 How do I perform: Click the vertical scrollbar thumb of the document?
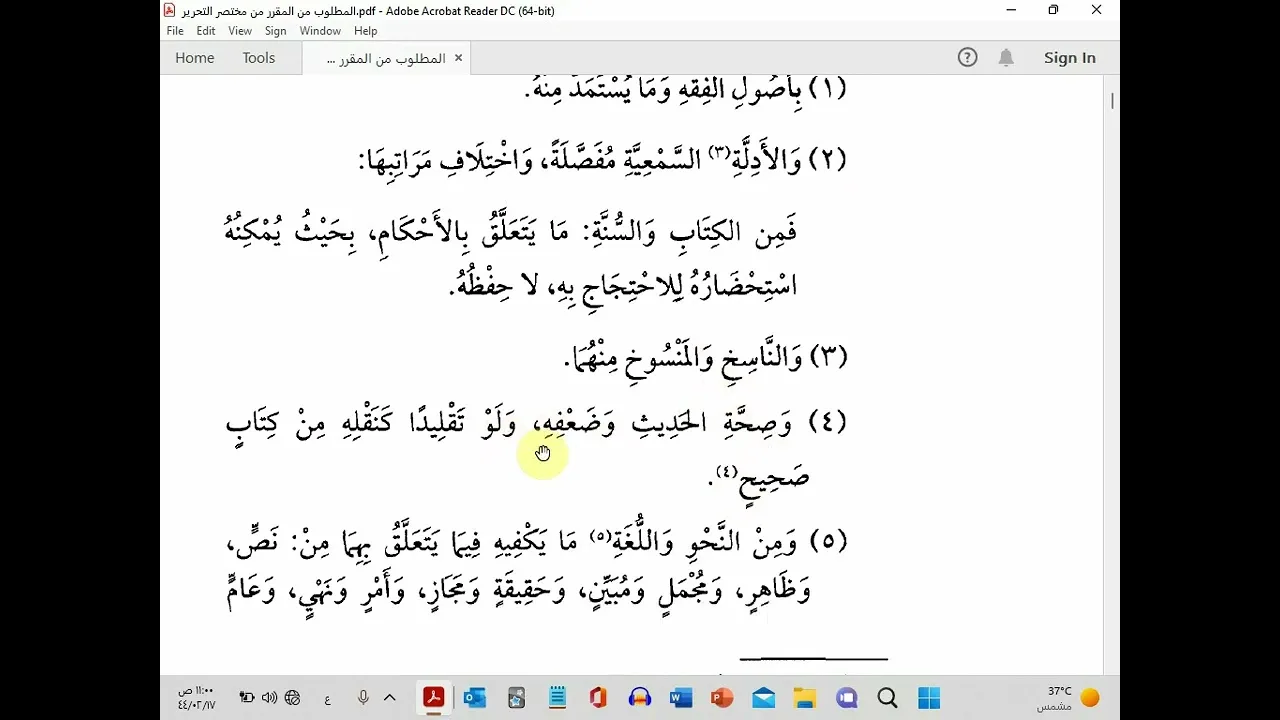[x=1112, y=100]
